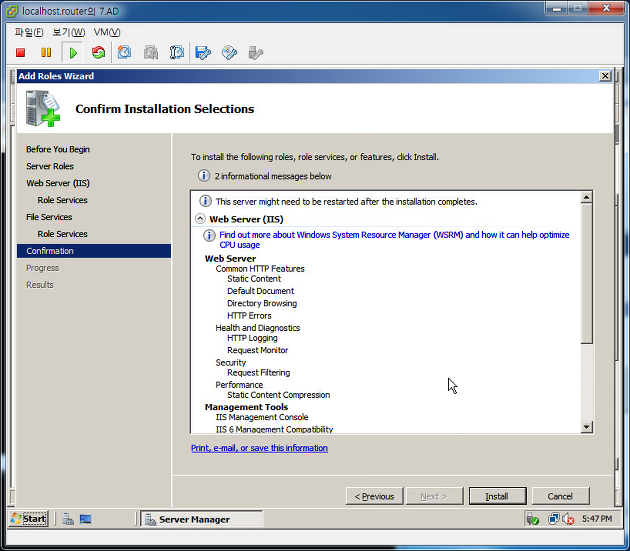Click the taskbar clock showing 5:47 PM
The image size is (630, 551).
597,519
